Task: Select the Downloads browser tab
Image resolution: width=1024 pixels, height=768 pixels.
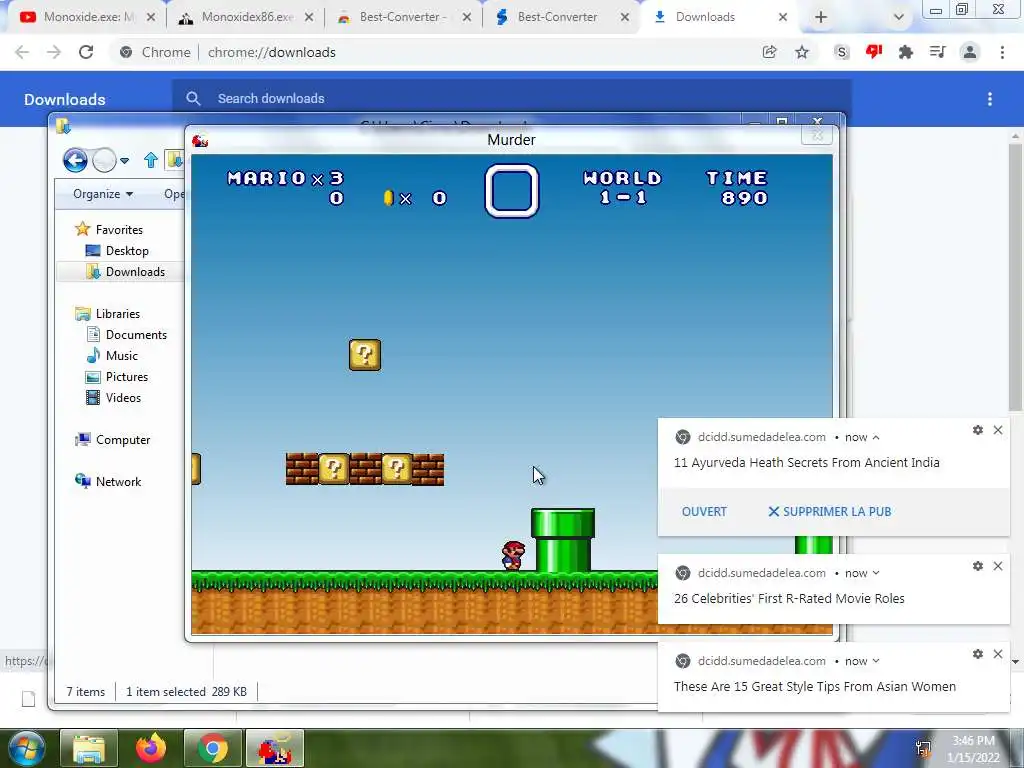Action: (705, 17)
